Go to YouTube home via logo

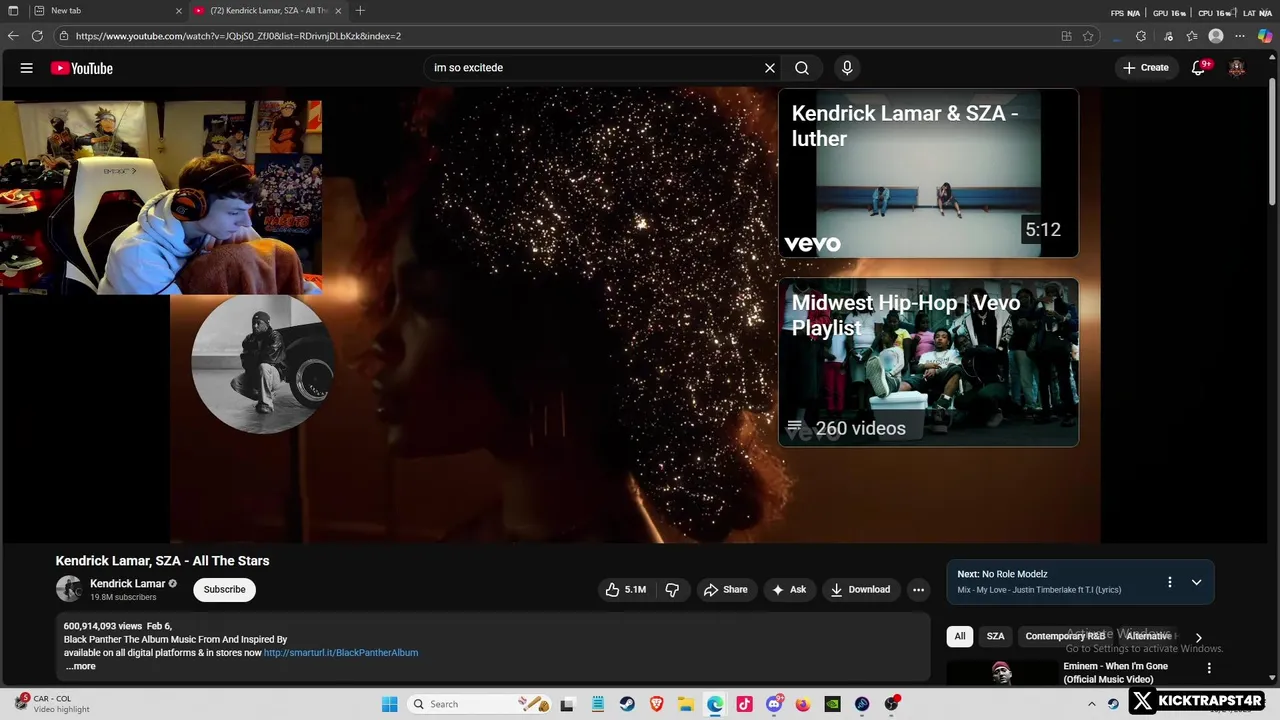point(82,68)
